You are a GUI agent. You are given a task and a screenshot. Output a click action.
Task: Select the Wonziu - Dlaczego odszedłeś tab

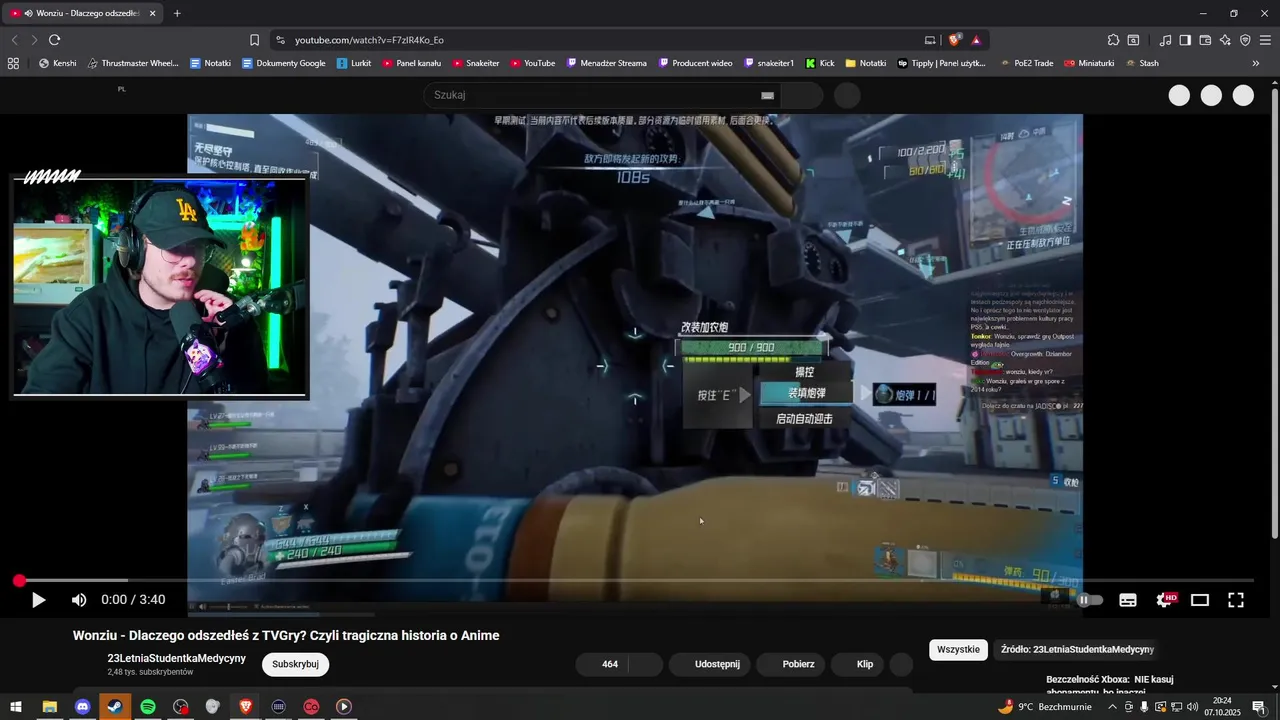tap(82, 13)
